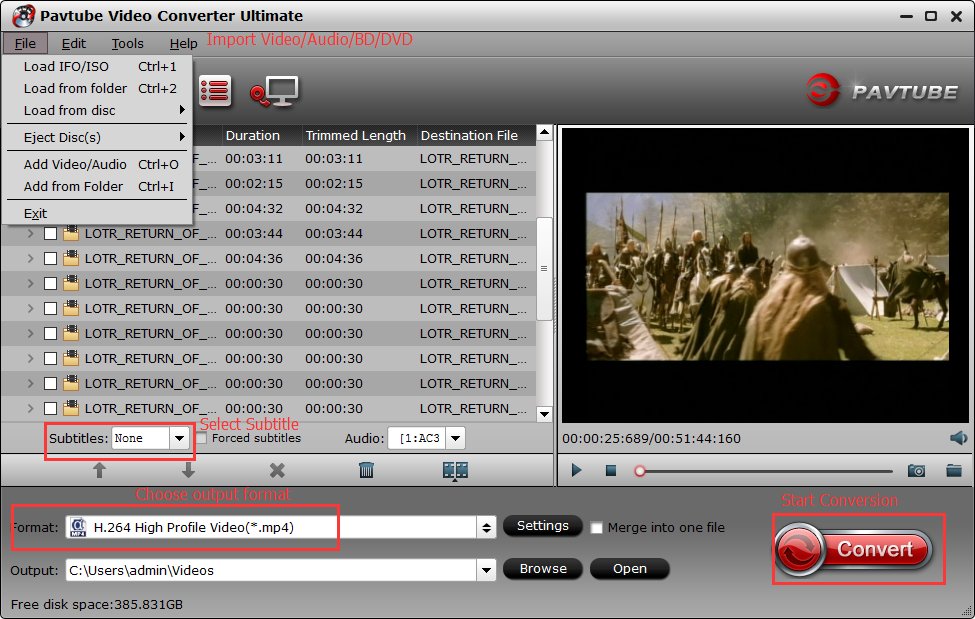
Task: Click the Output path input field
Action: click(x=271, y=570)
